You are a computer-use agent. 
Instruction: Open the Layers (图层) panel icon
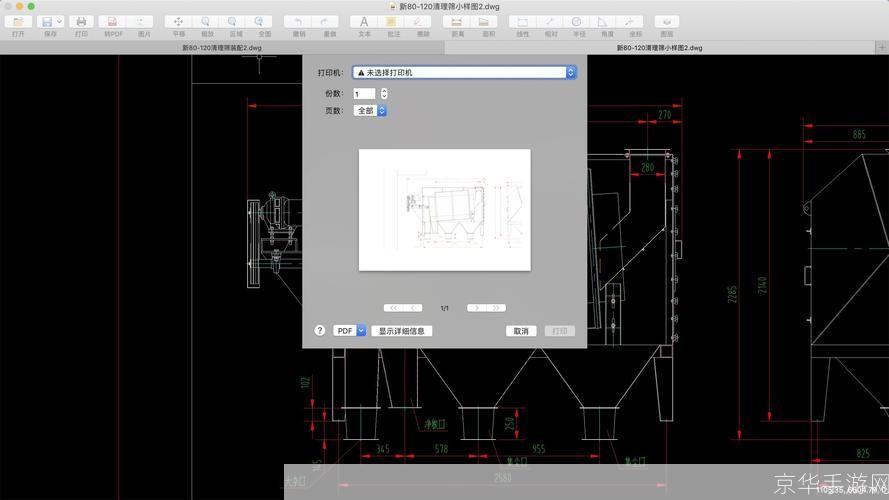pyautogui.click(x=667, y=22)
